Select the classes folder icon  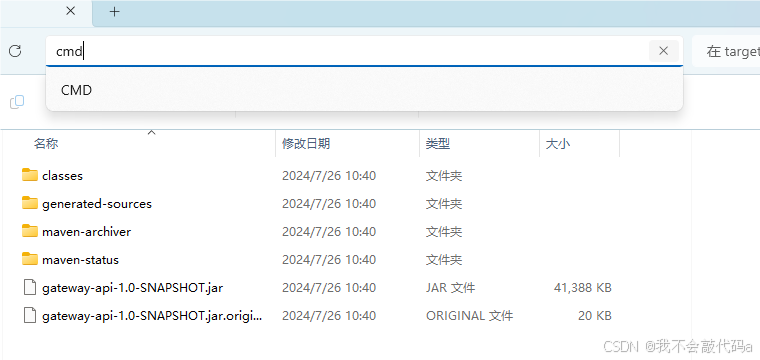30,175
